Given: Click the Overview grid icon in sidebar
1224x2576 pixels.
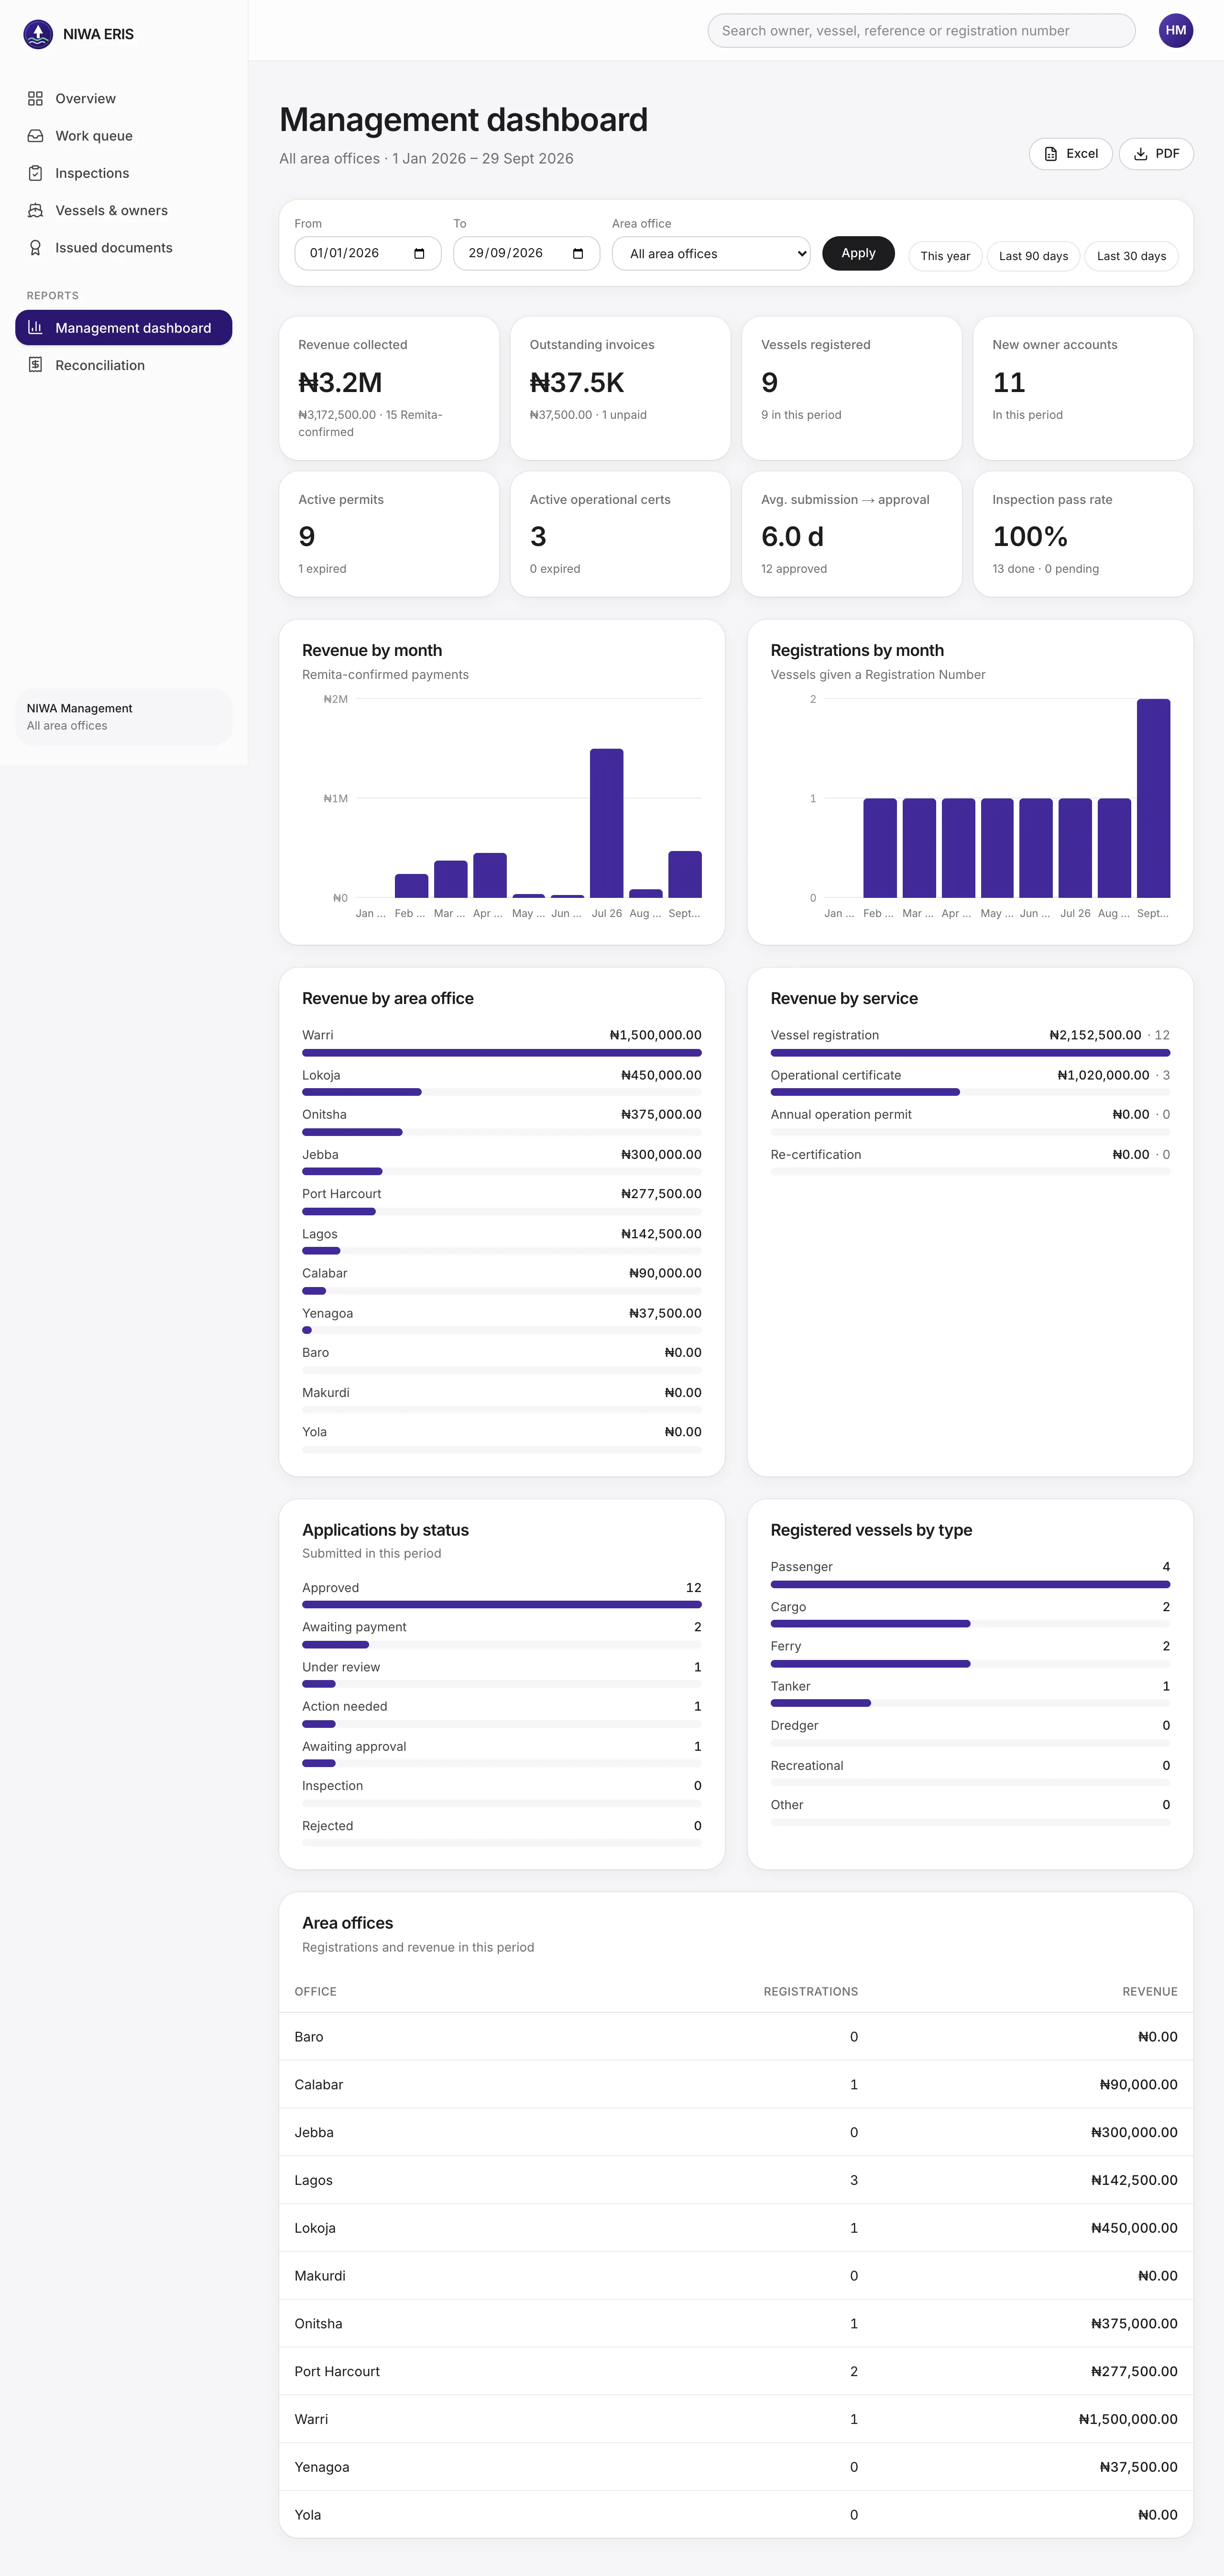Looking at the screenshot, I should point(36,98).
